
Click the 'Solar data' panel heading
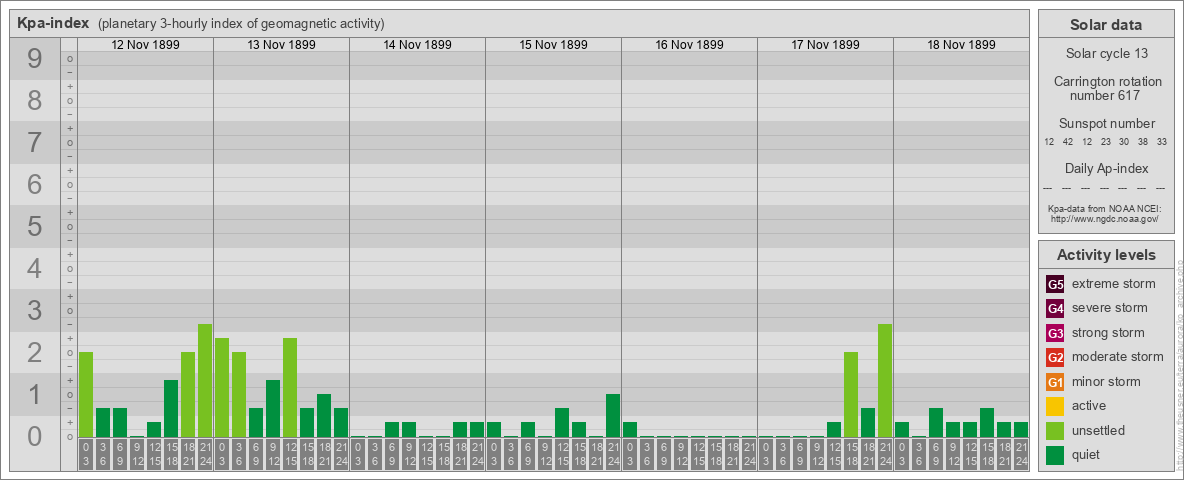[x=1105, y=25]
